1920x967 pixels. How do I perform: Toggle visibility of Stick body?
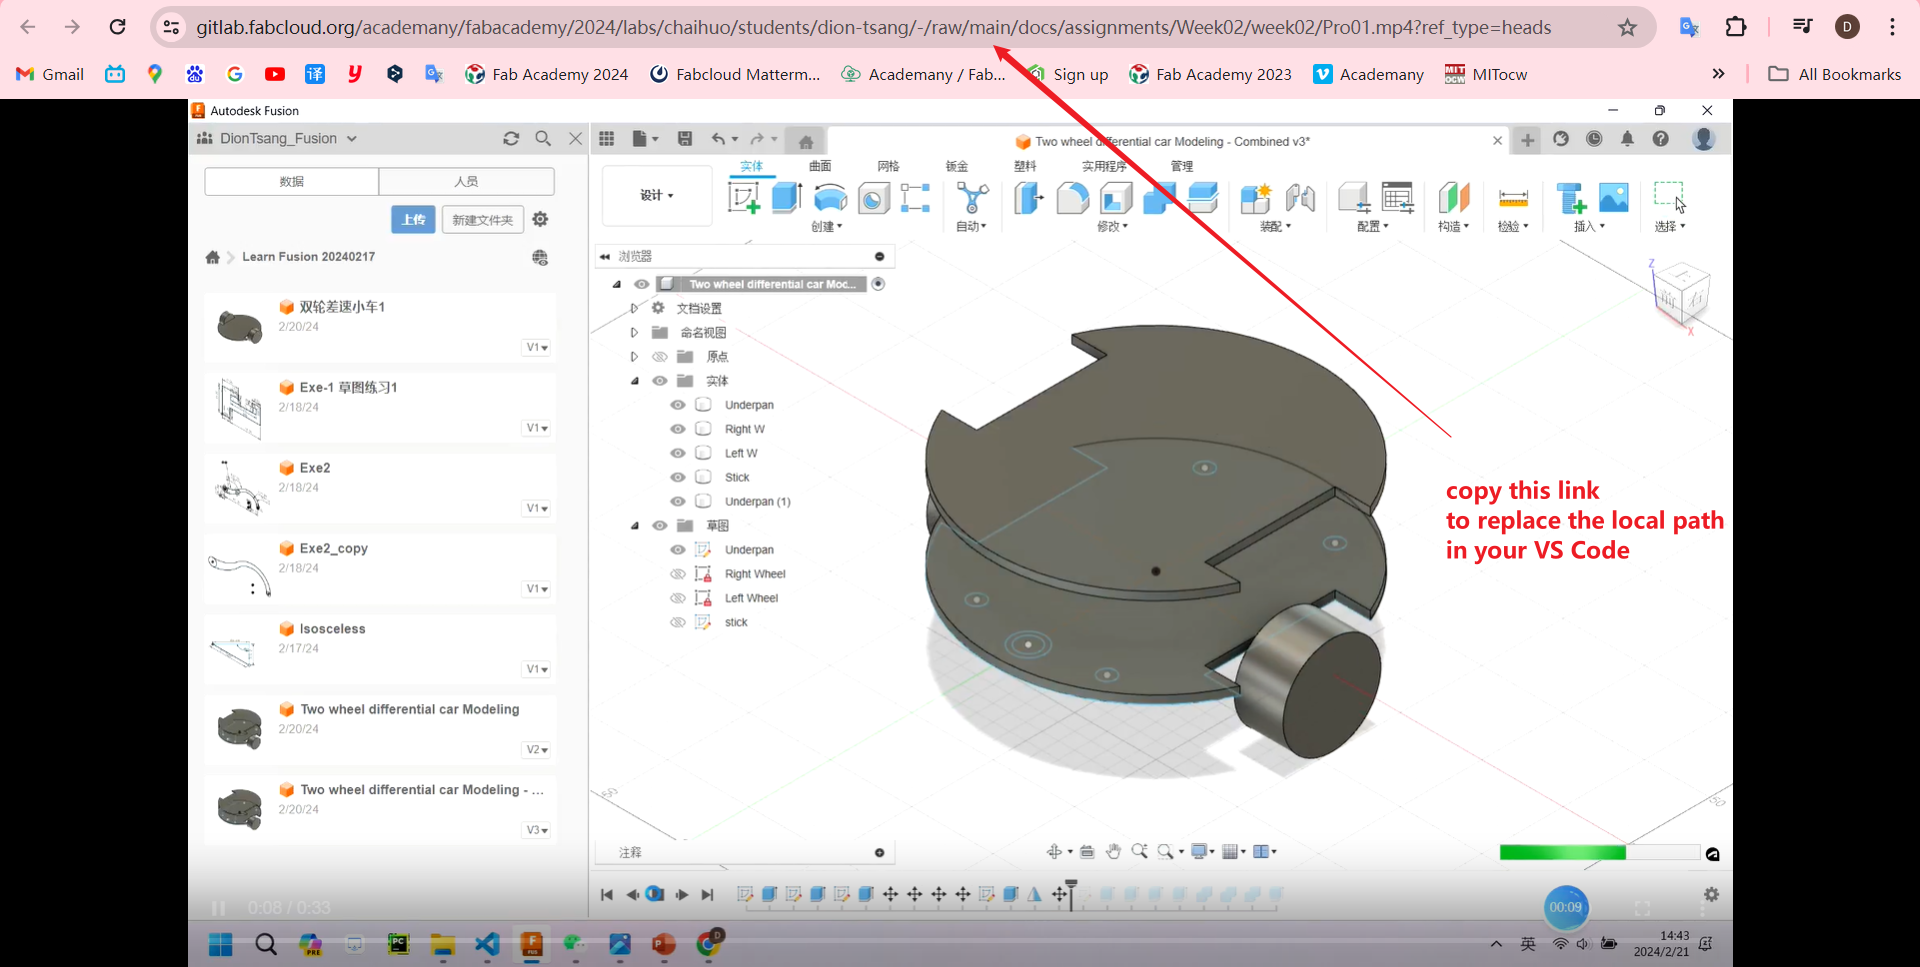pyautogui.click(x=678, y=477)
